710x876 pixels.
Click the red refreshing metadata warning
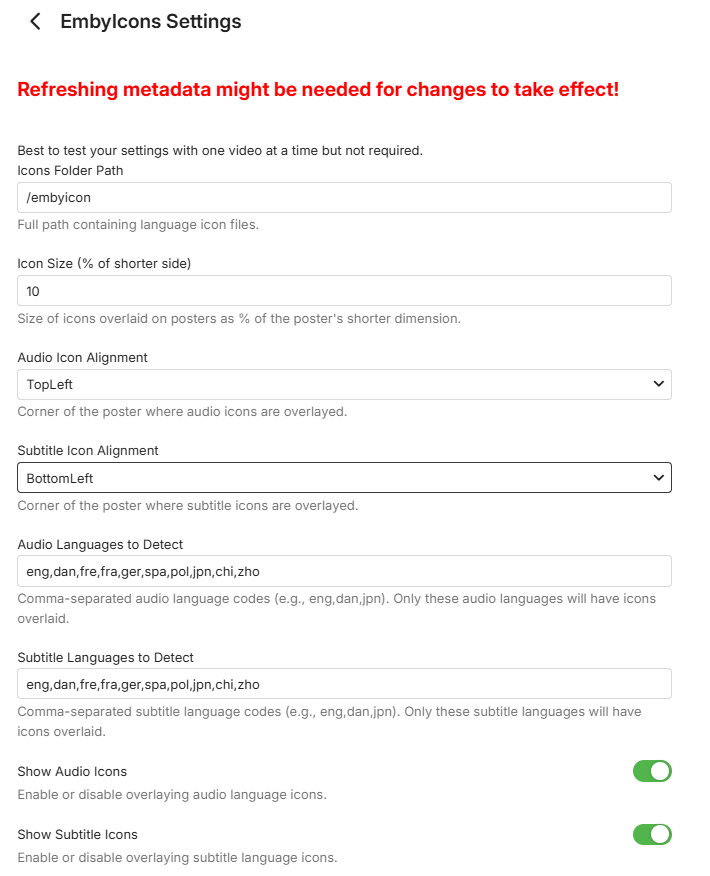coord(318,89)
